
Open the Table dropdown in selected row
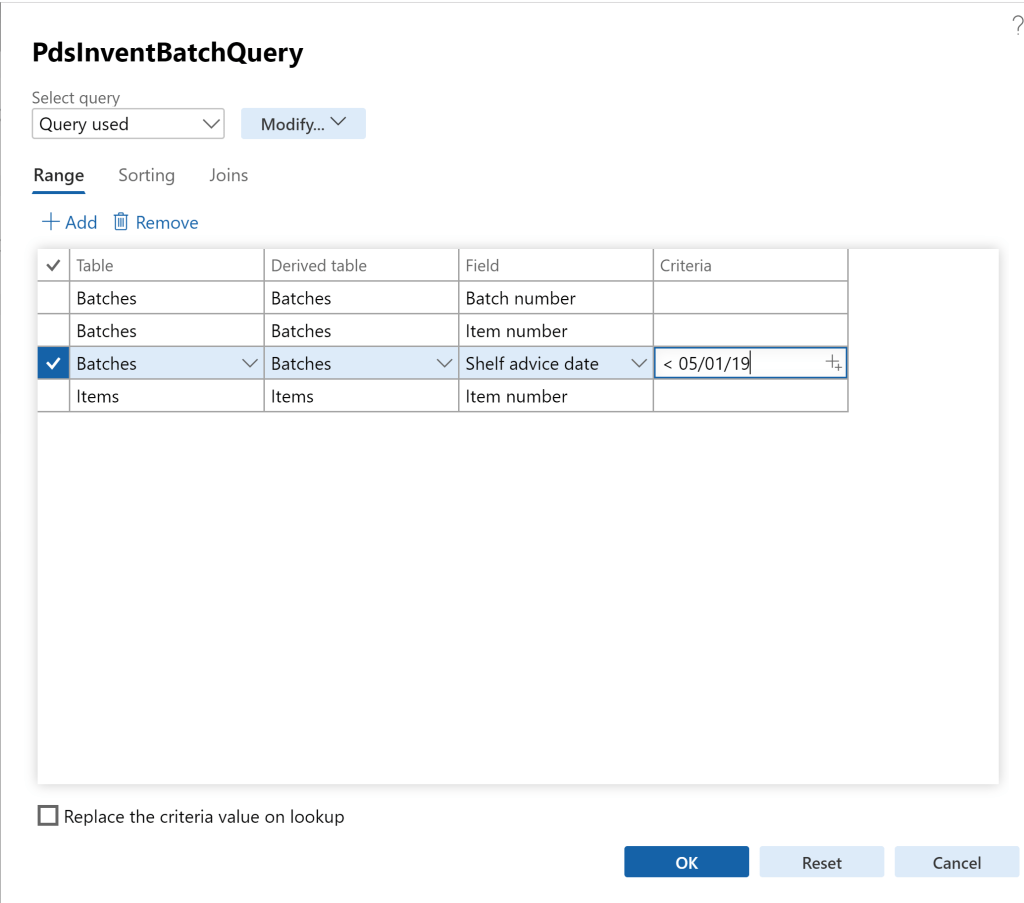pos(250,364)
